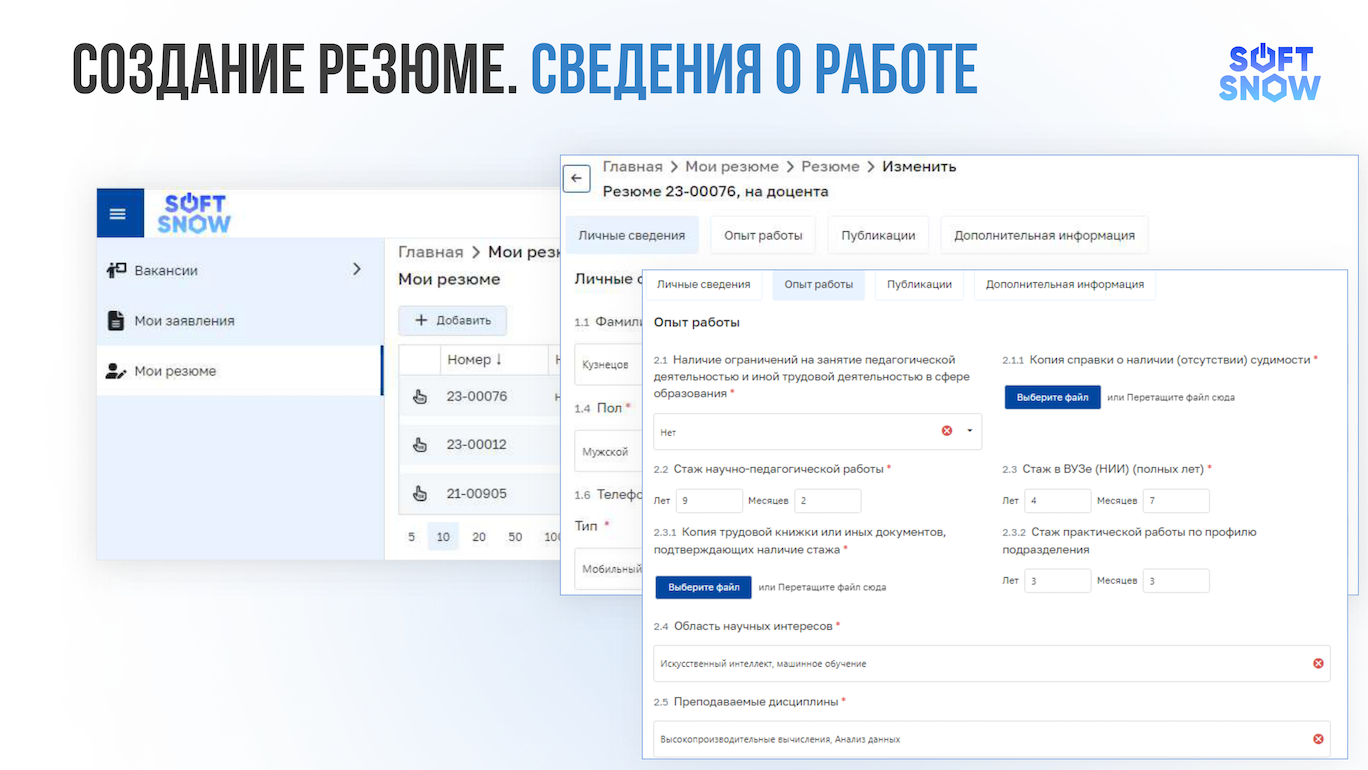This screenshot has height=770, width=1368.
Task: Click resume number 23-00076
Action: tap(477, 397)
